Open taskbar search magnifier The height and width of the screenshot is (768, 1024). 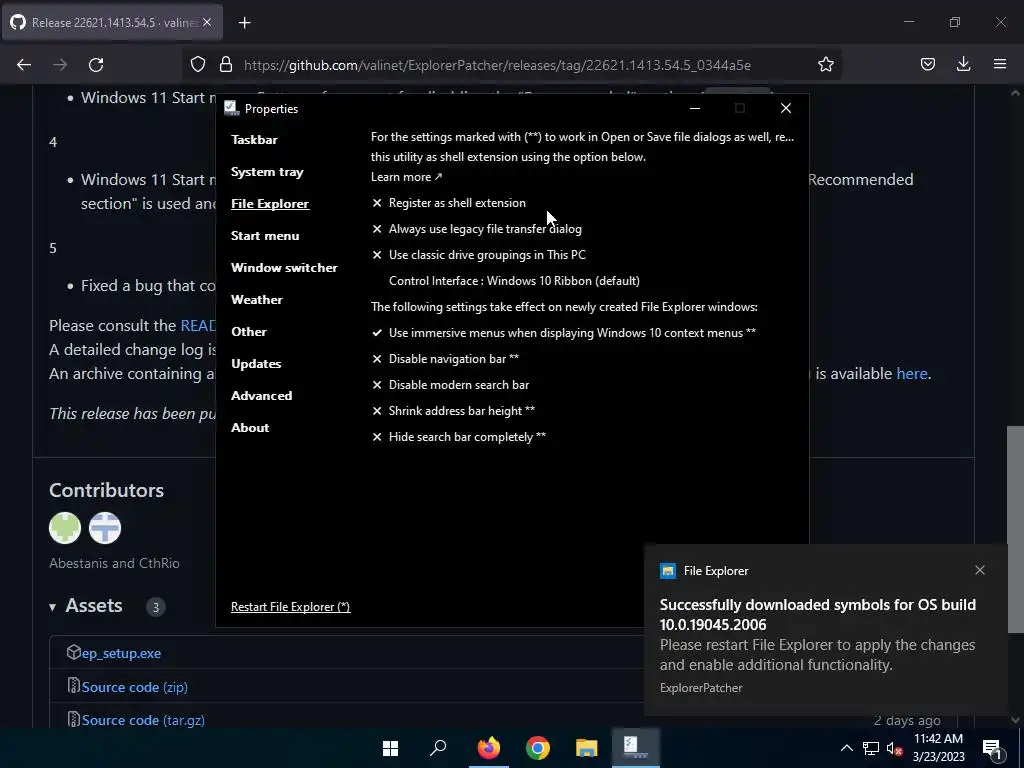point(438,748)
